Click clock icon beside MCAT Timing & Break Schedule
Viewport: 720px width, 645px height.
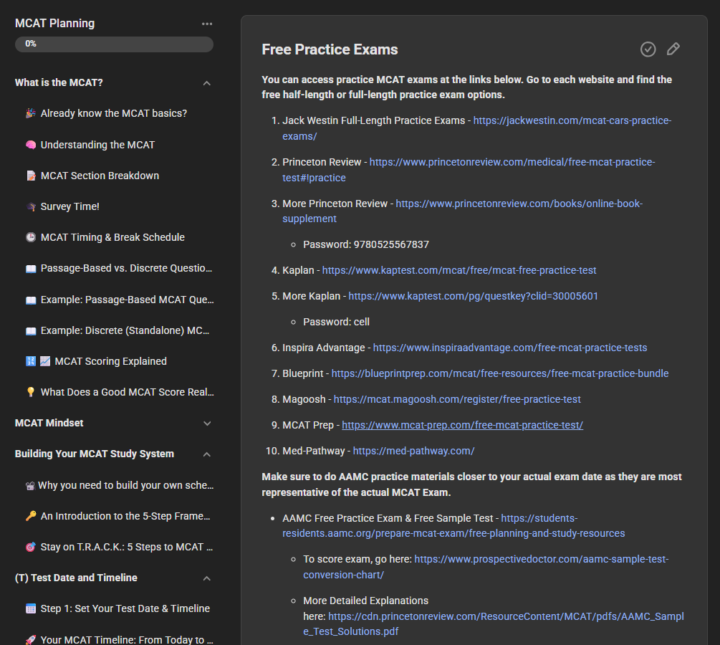[31, 238]
